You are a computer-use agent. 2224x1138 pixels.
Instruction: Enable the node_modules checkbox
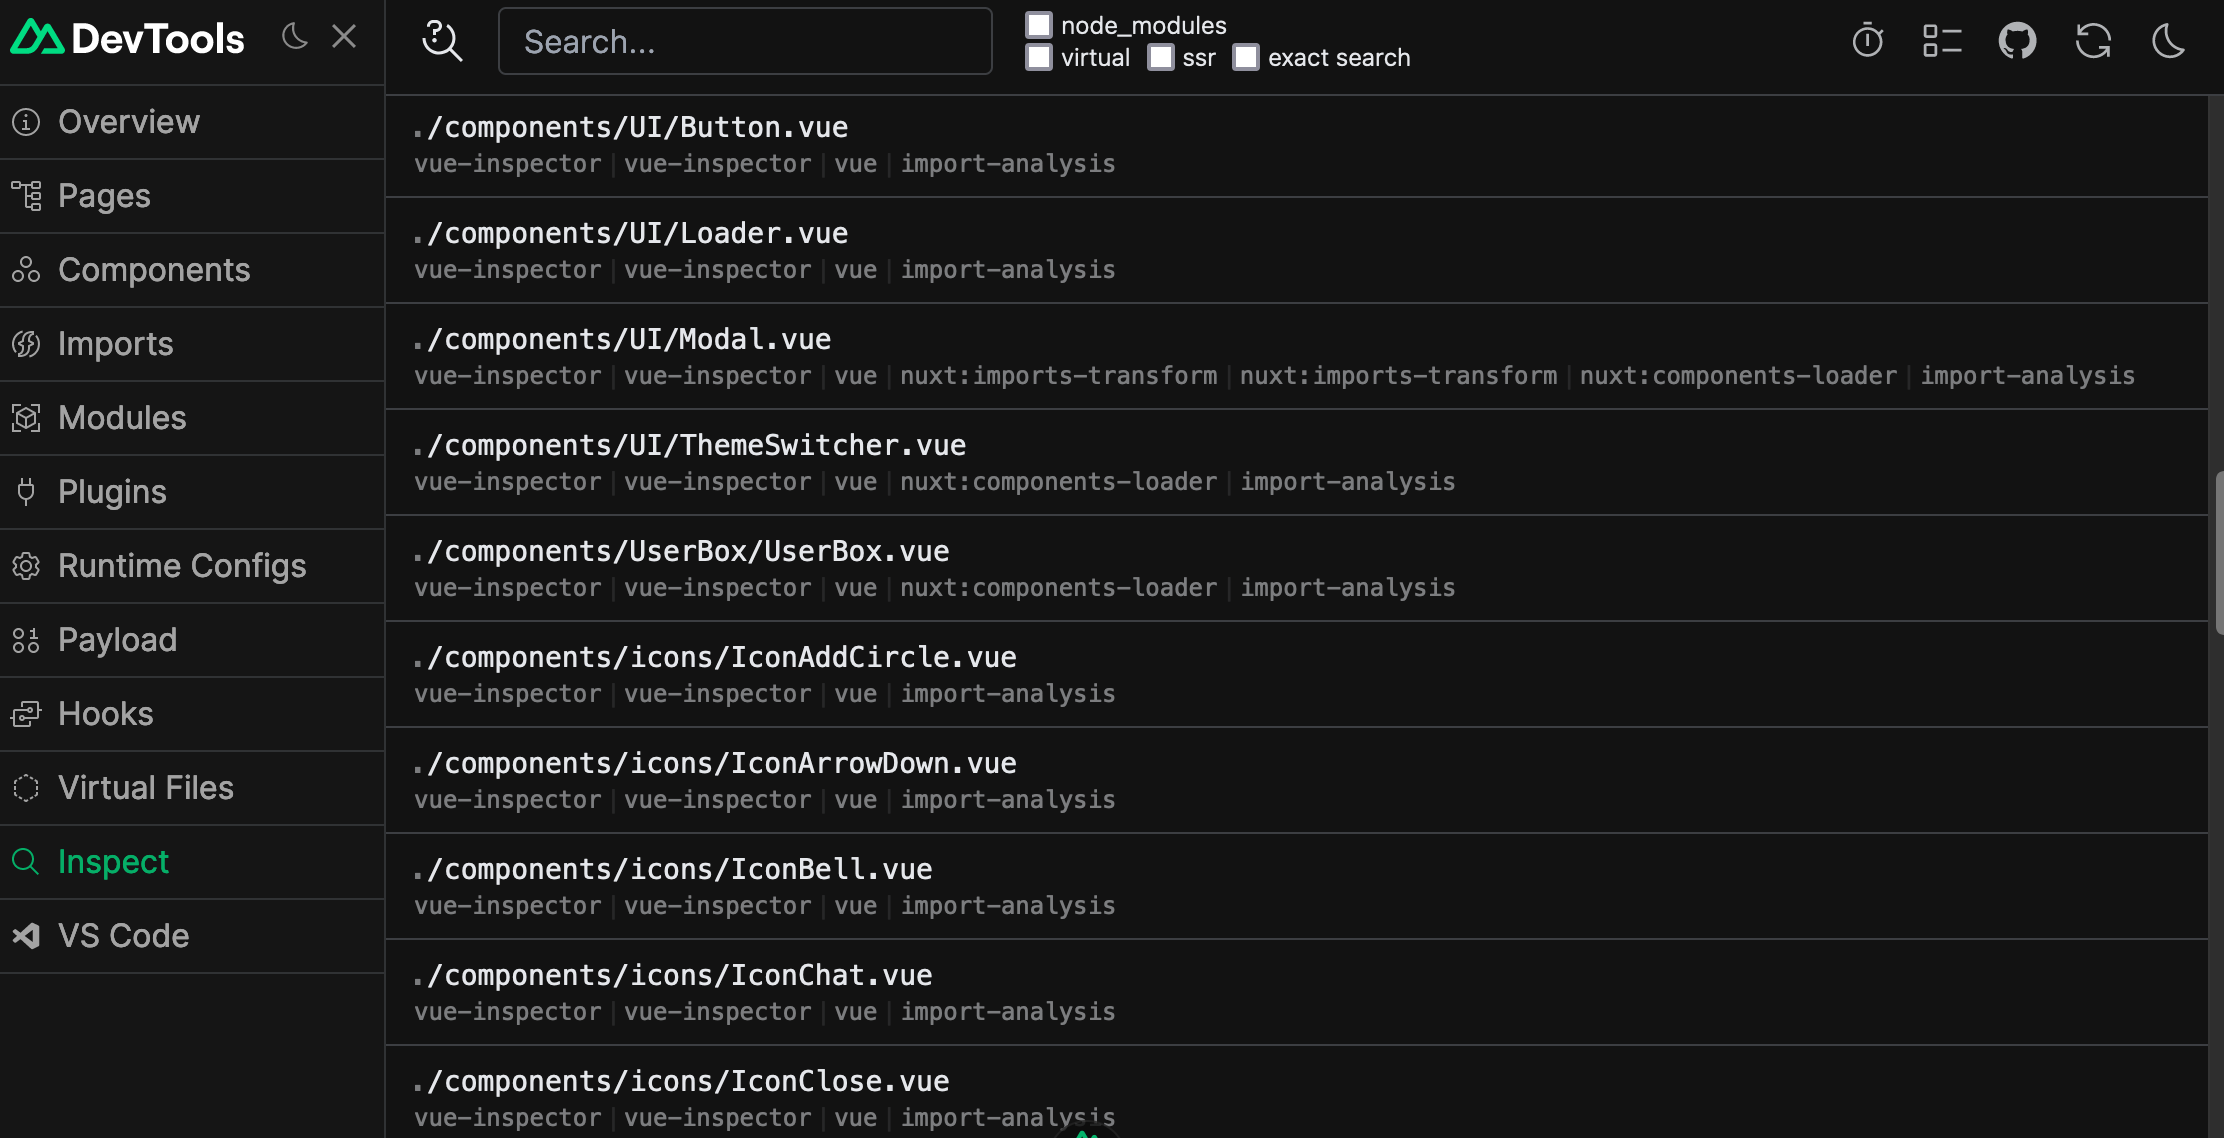tap(1039, 25)
